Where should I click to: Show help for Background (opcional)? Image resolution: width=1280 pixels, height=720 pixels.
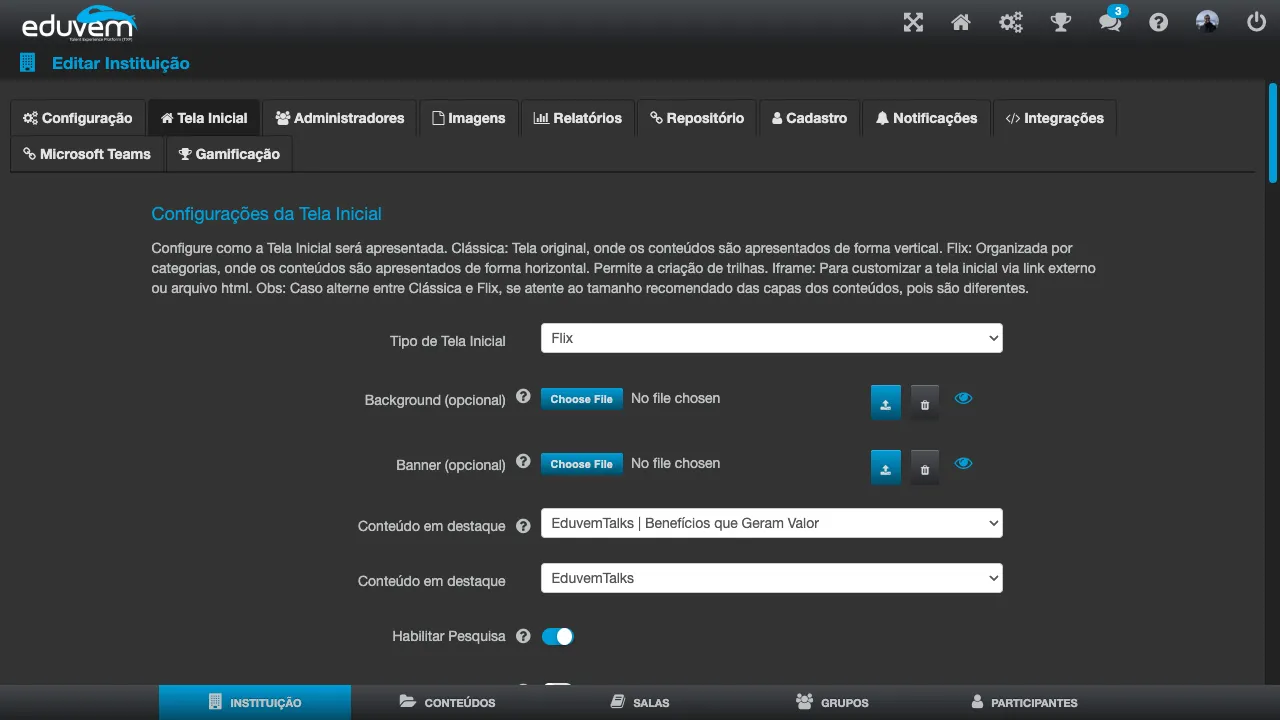click(523, 396)
